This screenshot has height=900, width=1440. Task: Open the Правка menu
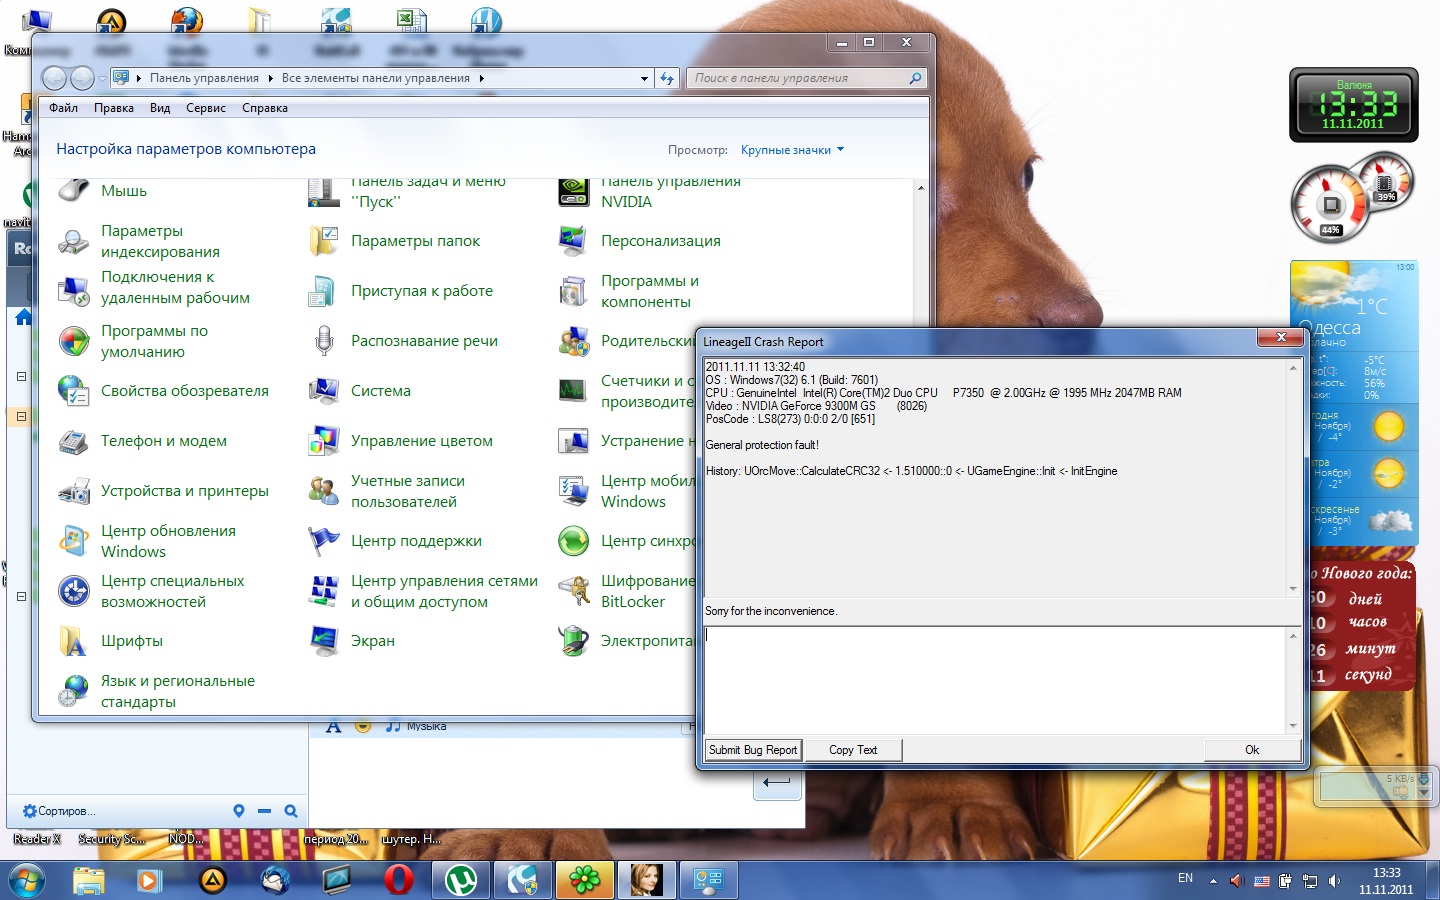click(114, 108)
